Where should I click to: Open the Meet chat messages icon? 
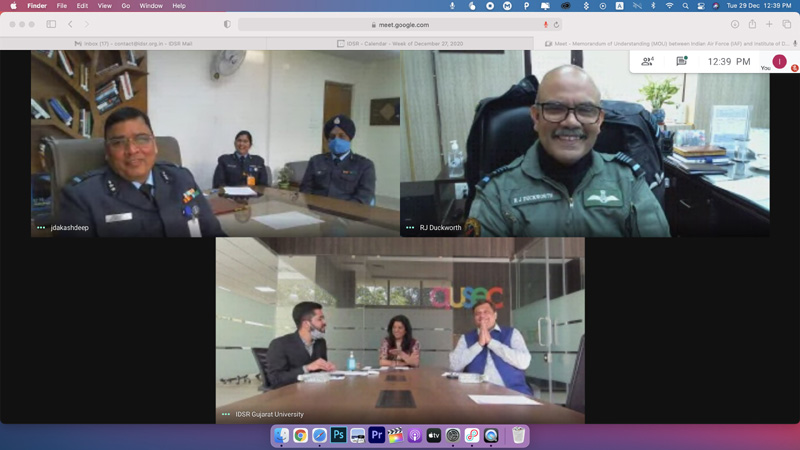pyautogui.click(x=681, y=61)
